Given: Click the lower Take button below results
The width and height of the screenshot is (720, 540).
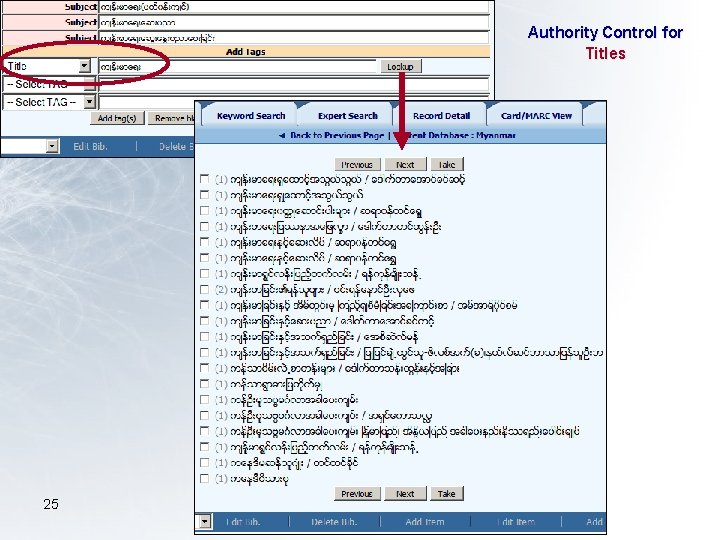Looking at the screenshot, I should tap(446, 494).
